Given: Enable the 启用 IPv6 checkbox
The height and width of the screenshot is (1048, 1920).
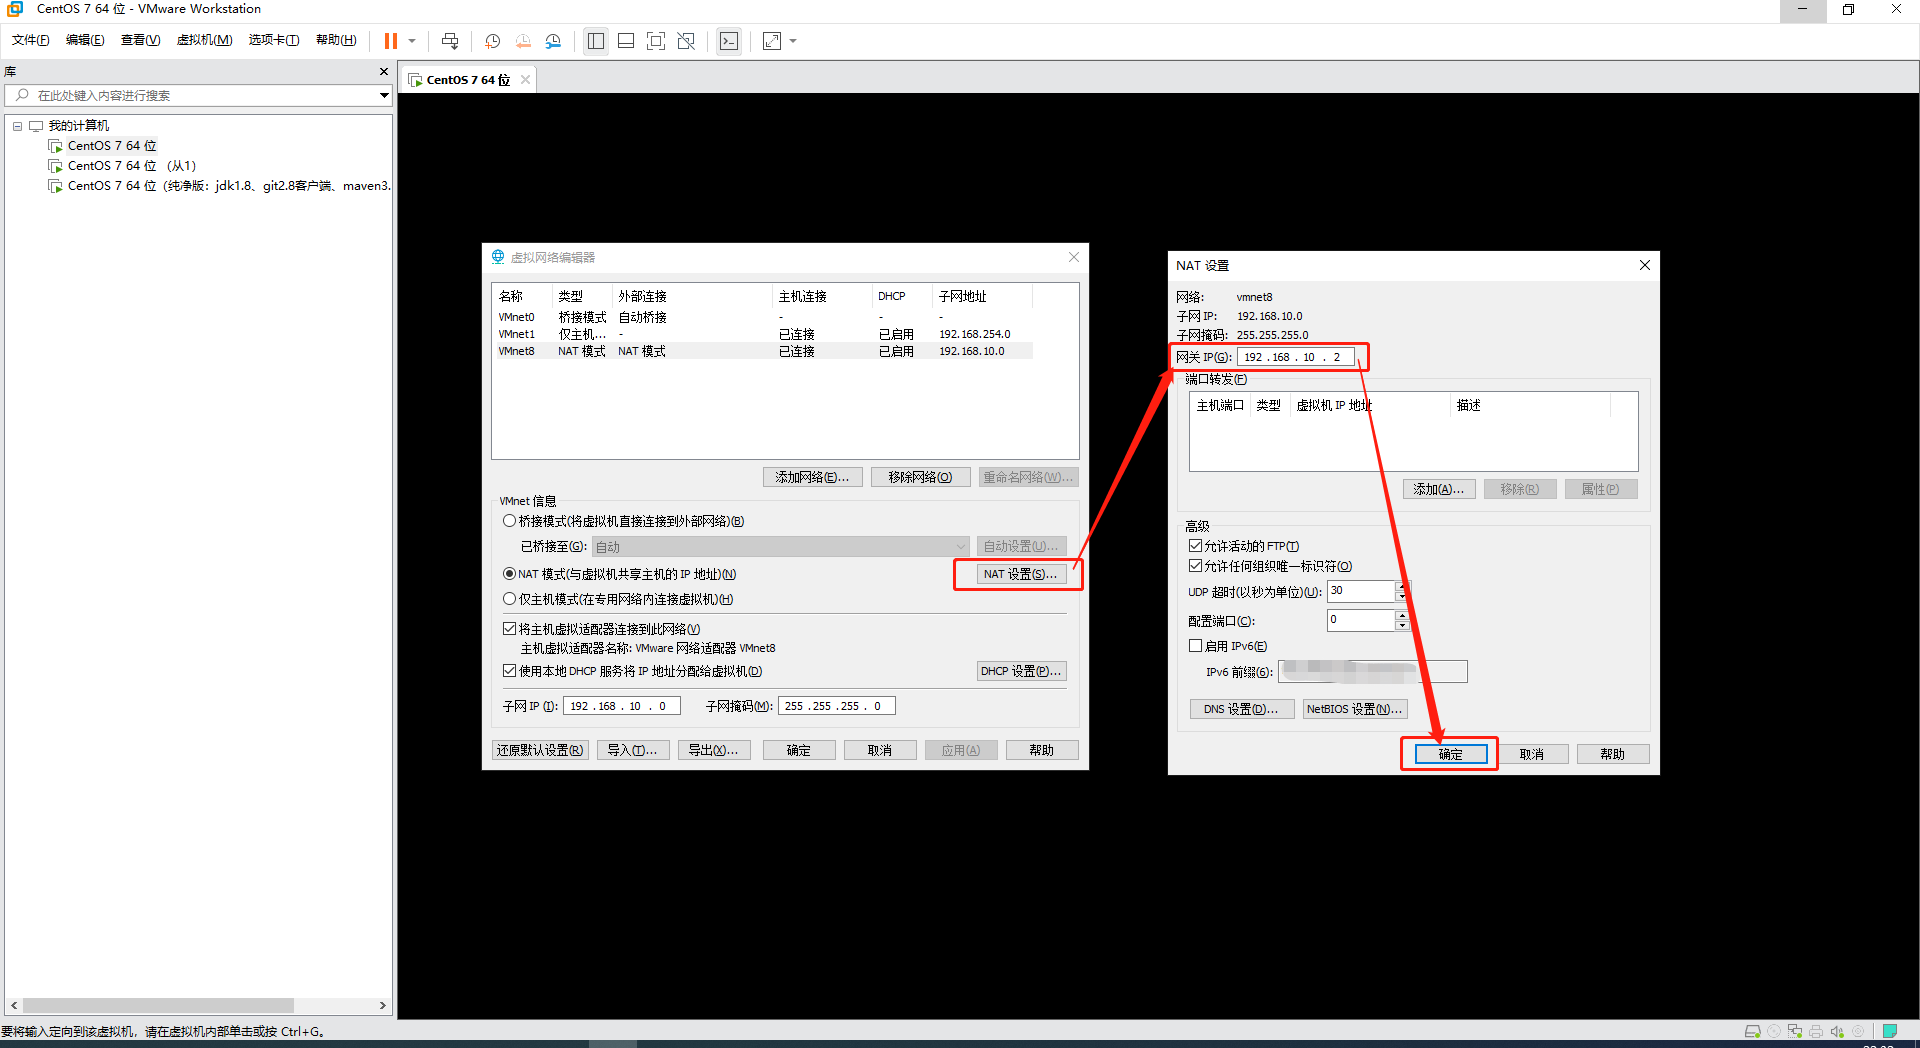Looking at the screenshot, I should pyautogui.click(x=1195, y=646).
